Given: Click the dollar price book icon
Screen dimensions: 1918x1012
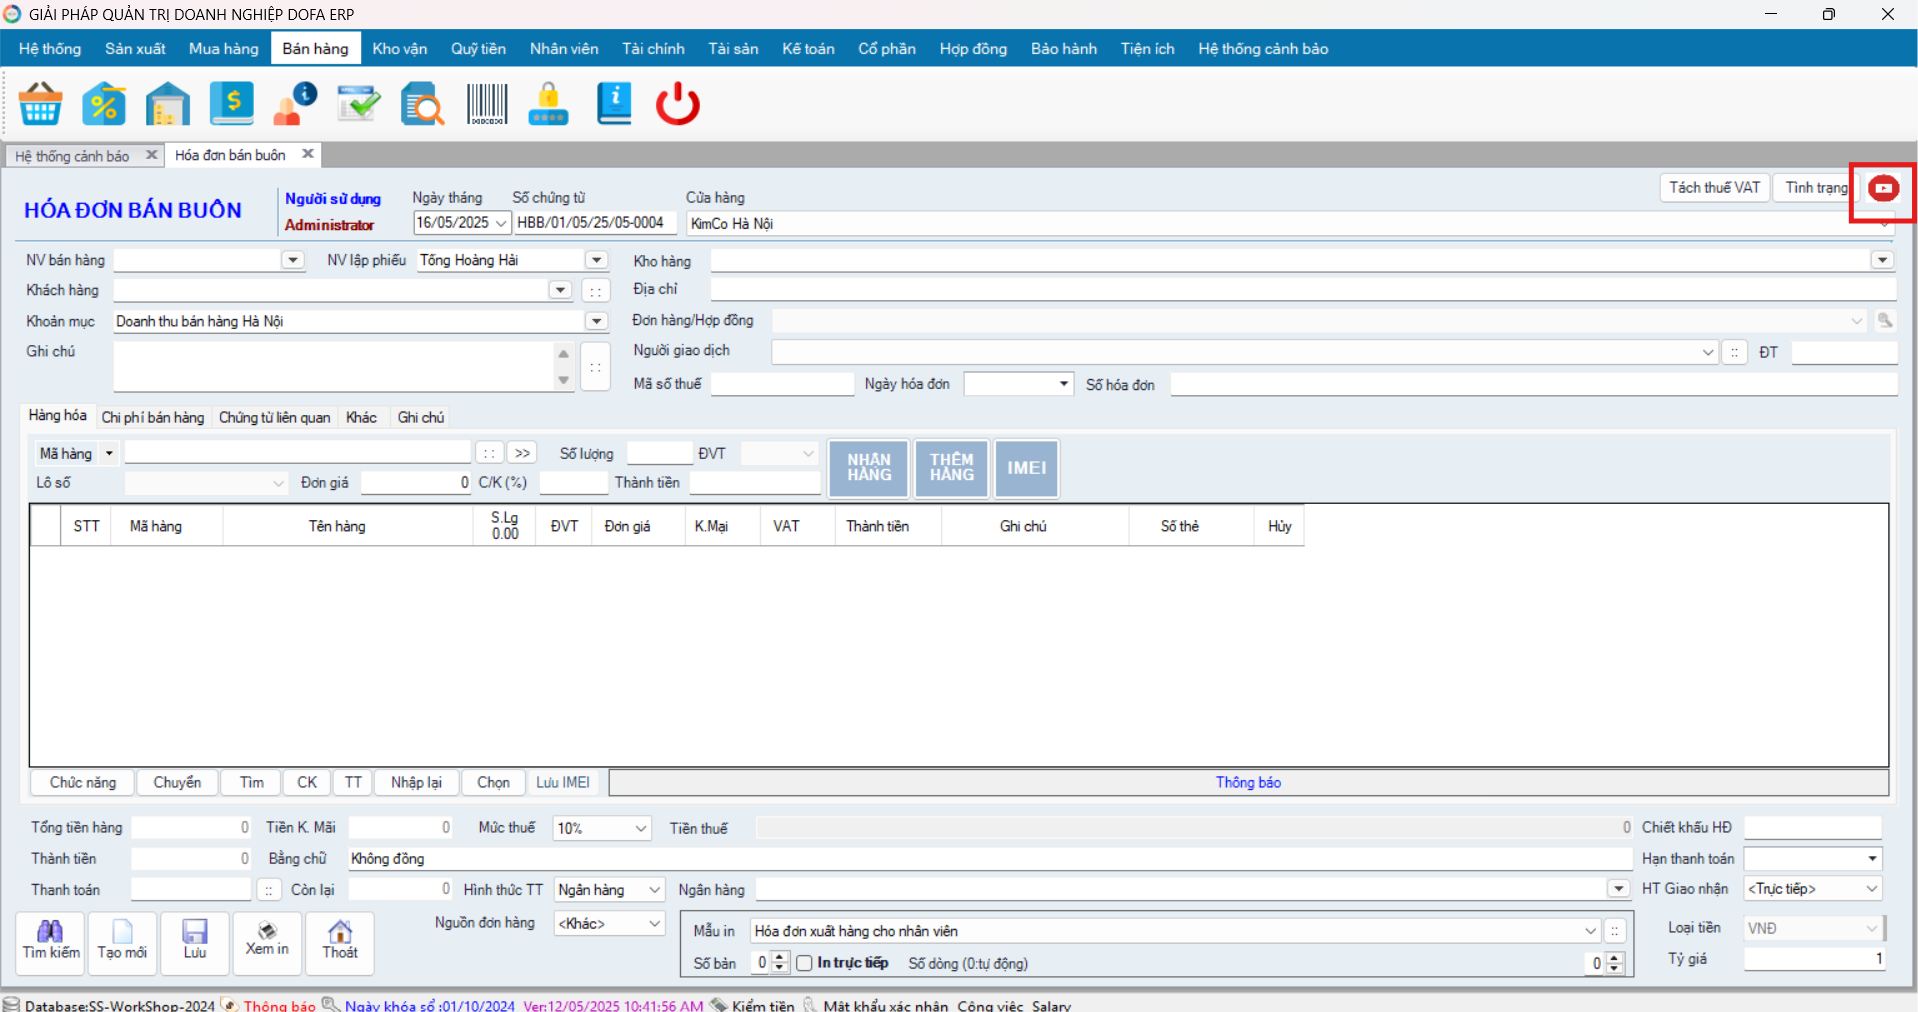Looking at the screenshot, I should pos(231,103).
